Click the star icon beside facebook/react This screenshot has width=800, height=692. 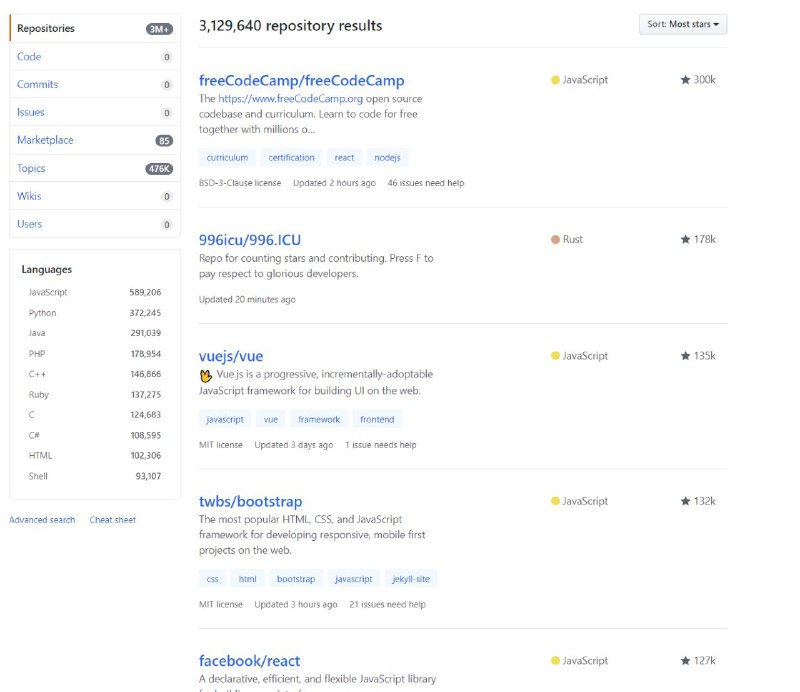pos(686,661)
